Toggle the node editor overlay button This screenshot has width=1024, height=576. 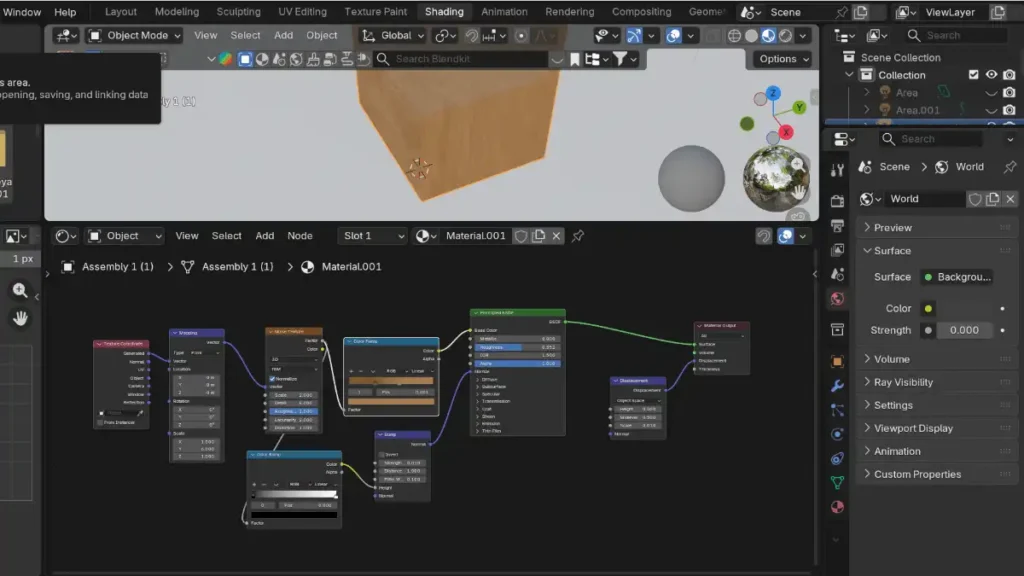coord(786,236)
